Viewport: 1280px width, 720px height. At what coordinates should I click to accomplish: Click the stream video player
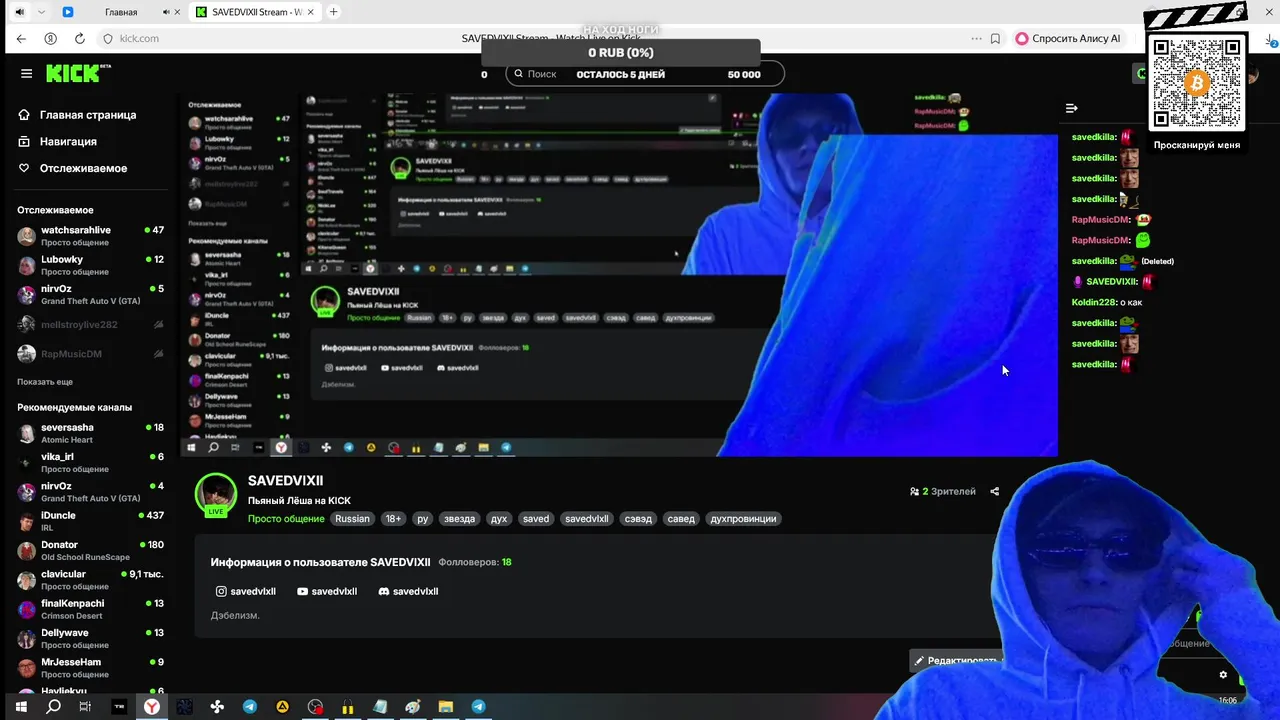(619, 275)
